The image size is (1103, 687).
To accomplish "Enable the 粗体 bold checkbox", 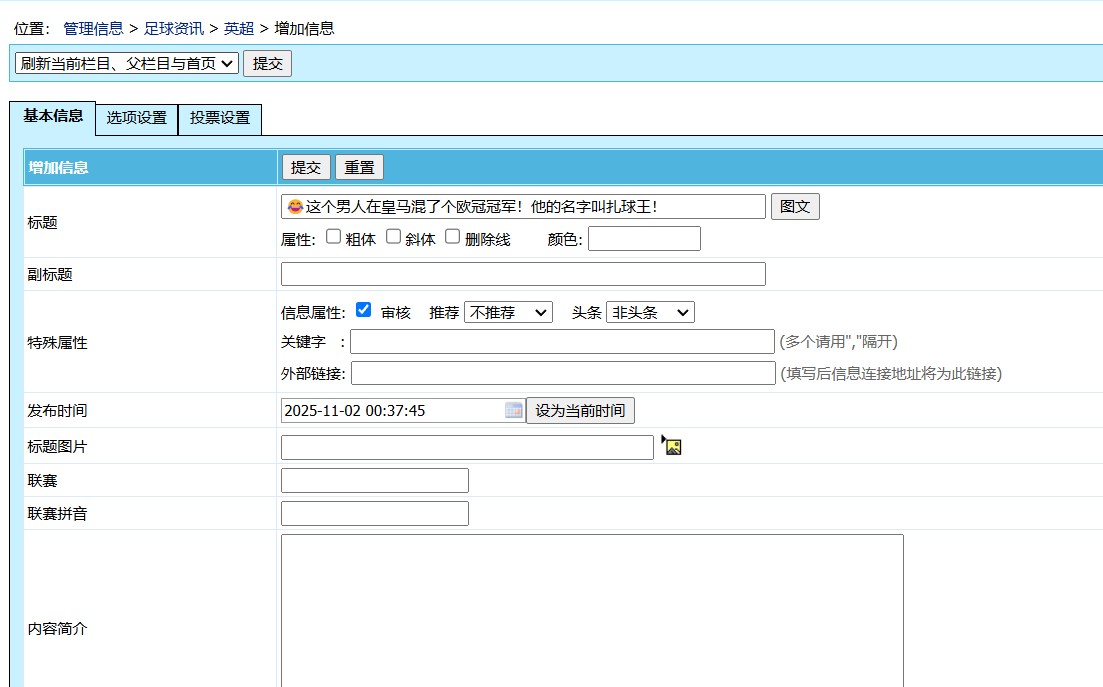I will [x=334, y=237].
